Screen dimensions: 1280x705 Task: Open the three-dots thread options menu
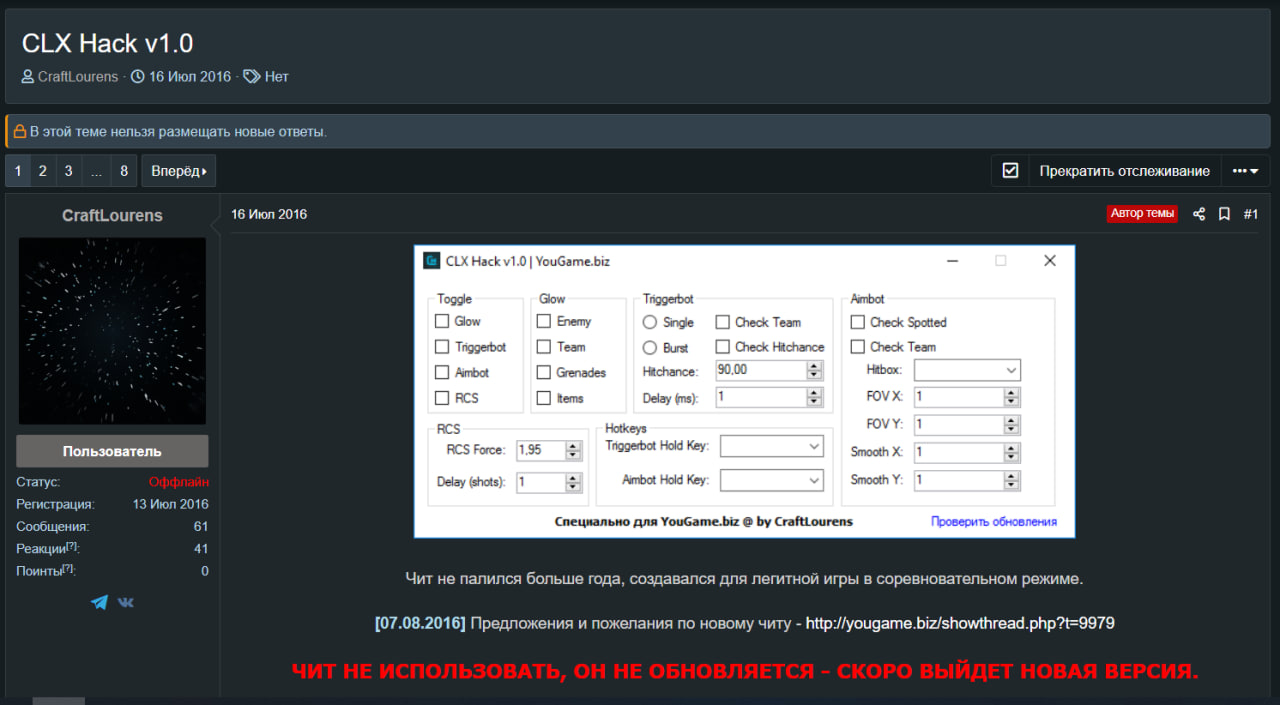(x=1245, y=171)
